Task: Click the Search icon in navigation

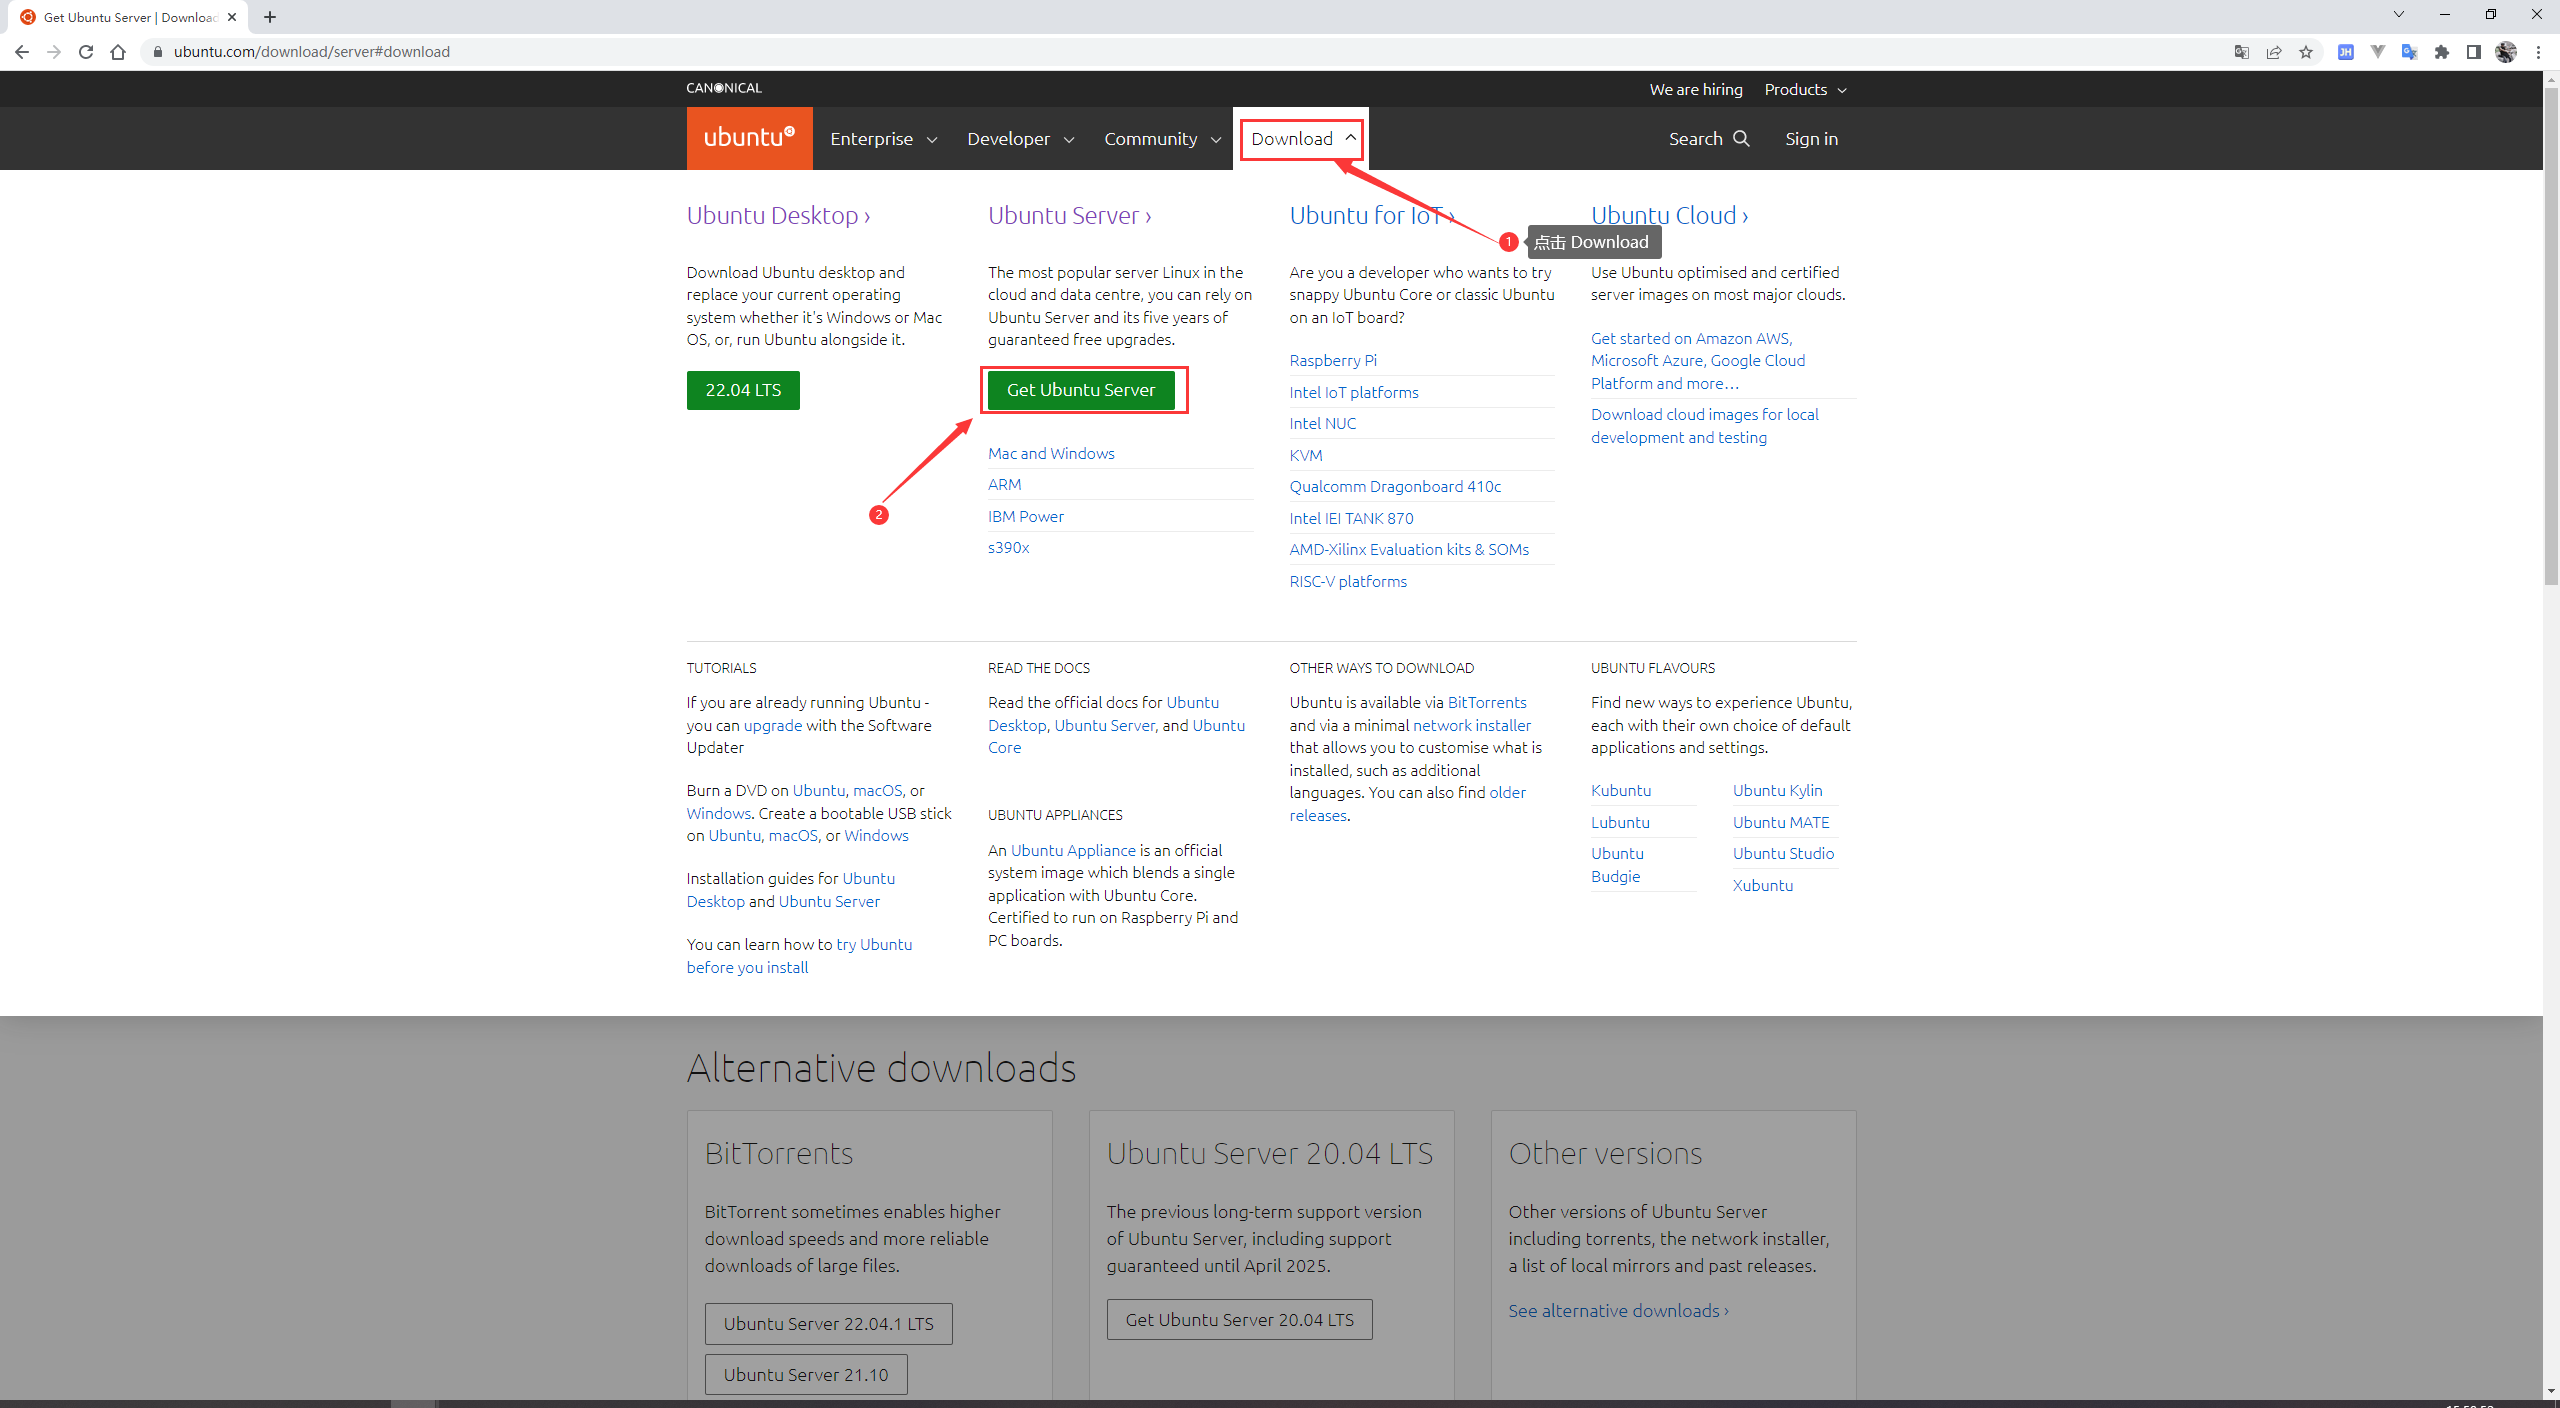Action: (1738, 139)
